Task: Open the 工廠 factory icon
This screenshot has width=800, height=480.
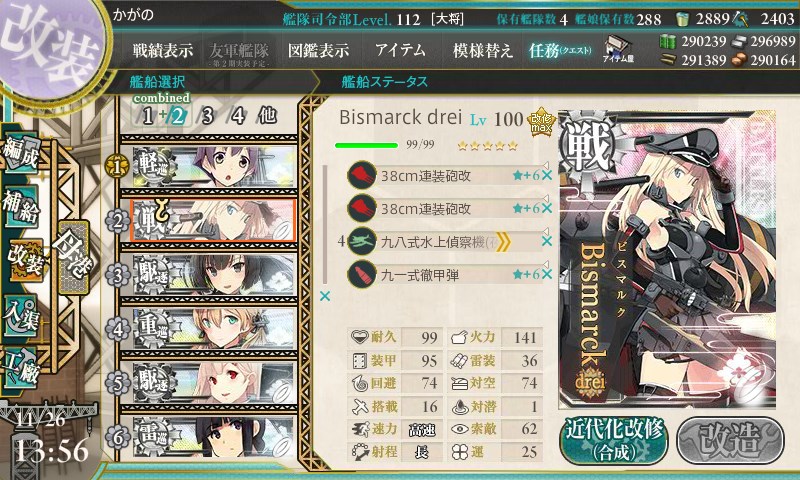Action: click(20, 368)
